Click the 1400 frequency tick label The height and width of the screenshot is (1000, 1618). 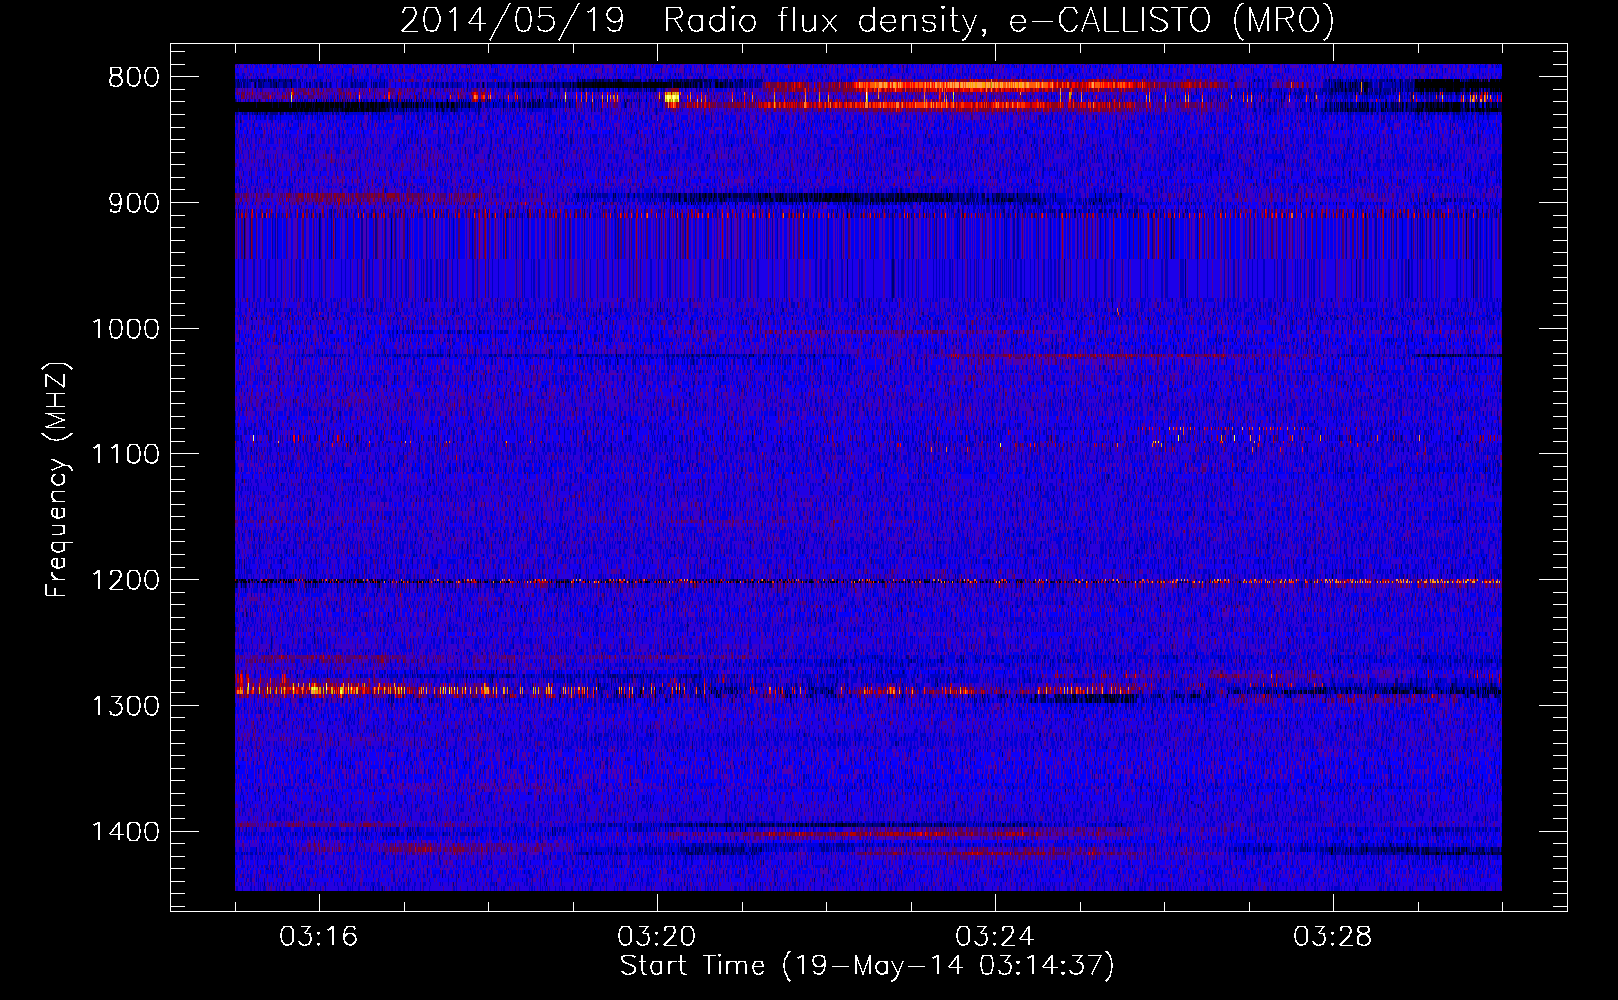[x=125, y=832]
